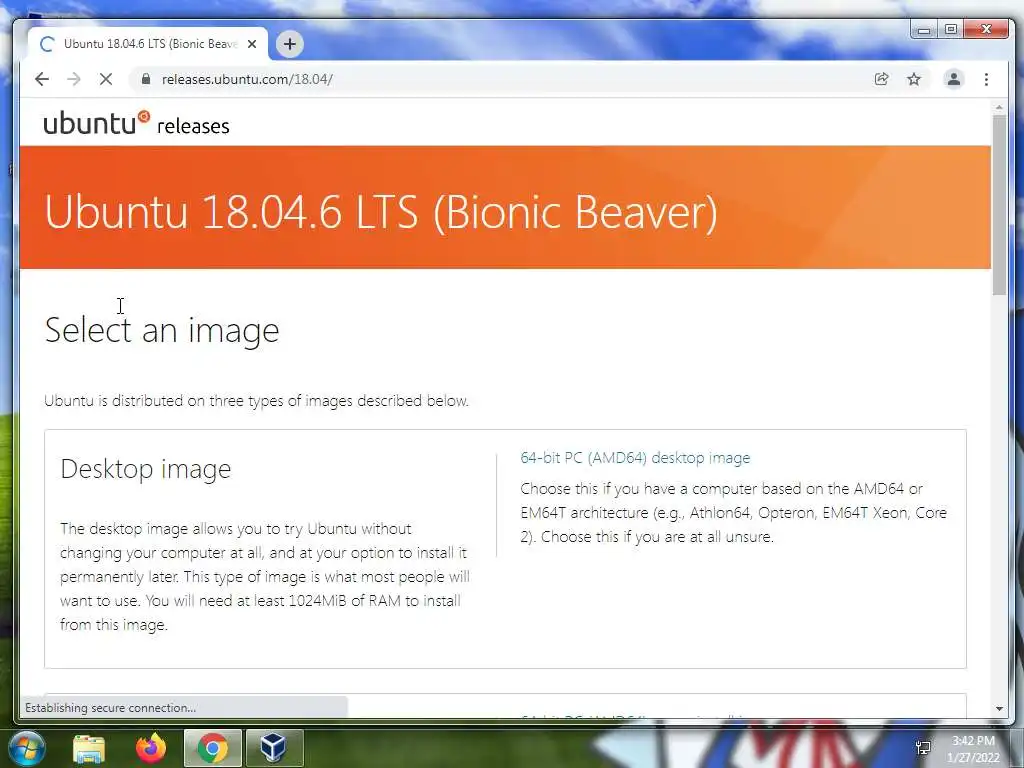This screenshot has height=768, width=1024.
Task: Minimize the Chrome window
Action: coord(924,29)
